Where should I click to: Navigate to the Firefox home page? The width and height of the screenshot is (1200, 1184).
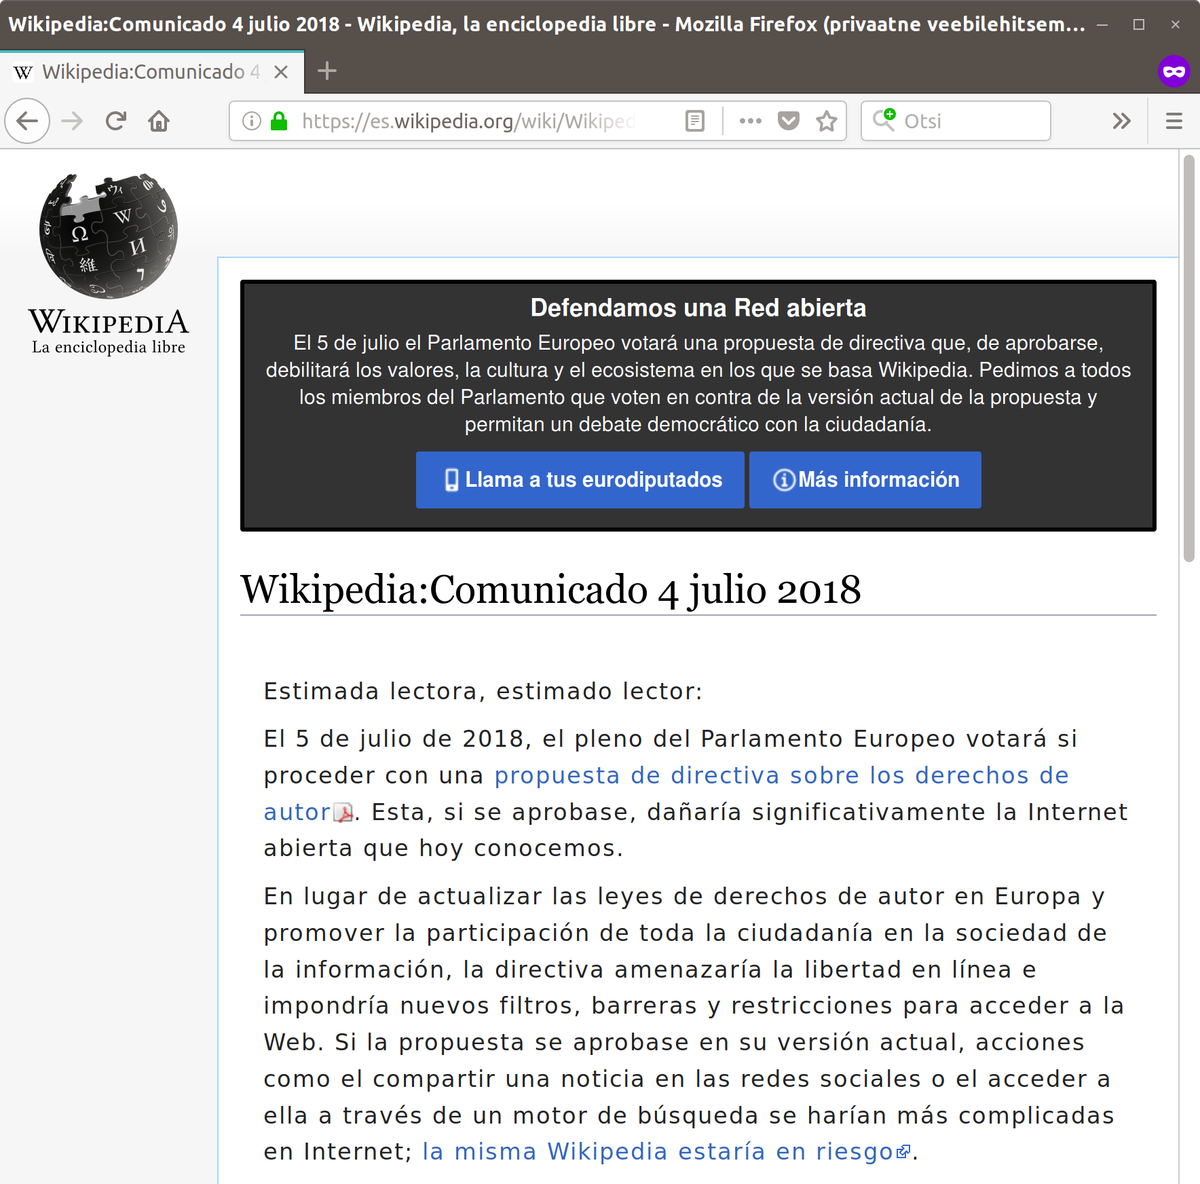click(159, 120)
